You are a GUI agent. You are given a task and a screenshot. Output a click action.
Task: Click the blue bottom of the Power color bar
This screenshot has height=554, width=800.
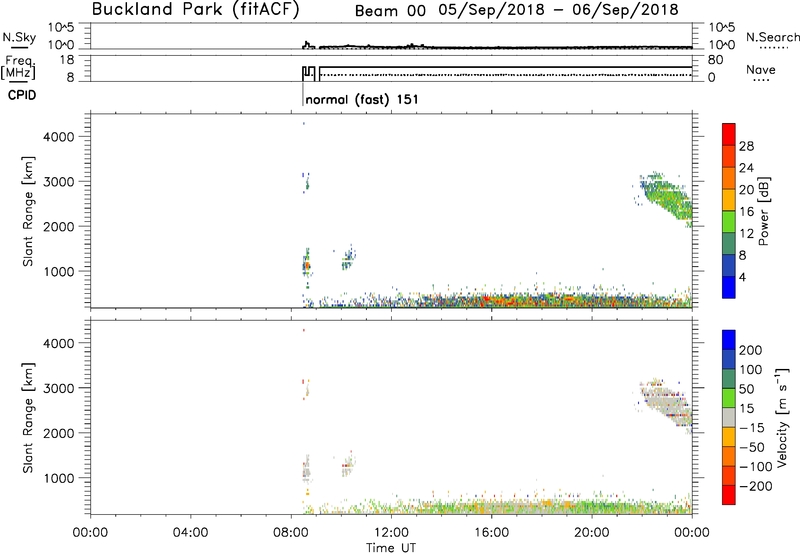729,287
